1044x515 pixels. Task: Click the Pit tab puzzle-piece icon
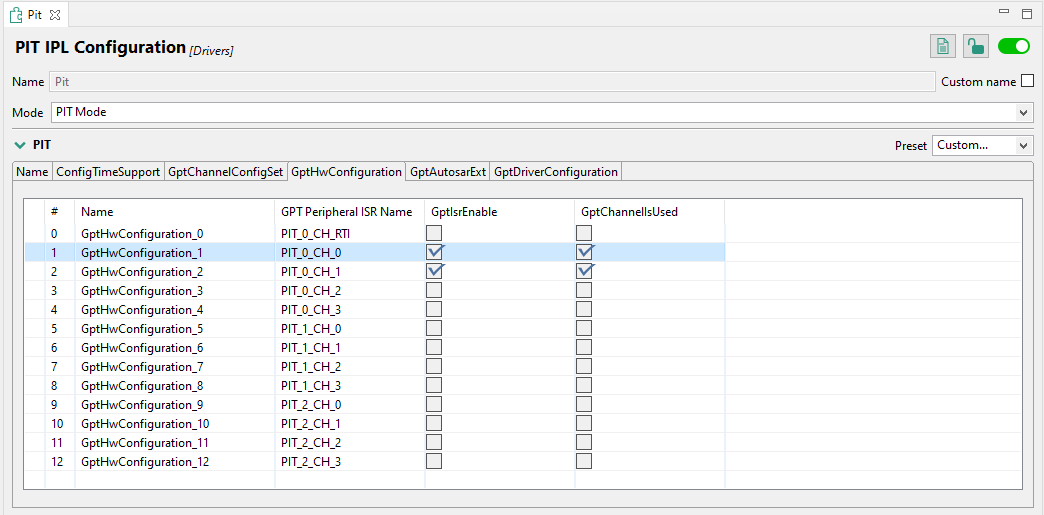(x=16, y=14)
